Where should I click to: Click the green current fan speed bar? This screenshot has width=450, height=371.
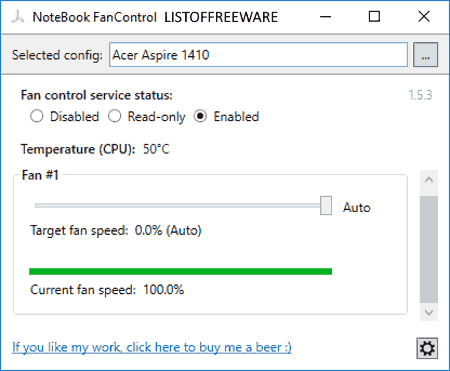tap(181, 271)
